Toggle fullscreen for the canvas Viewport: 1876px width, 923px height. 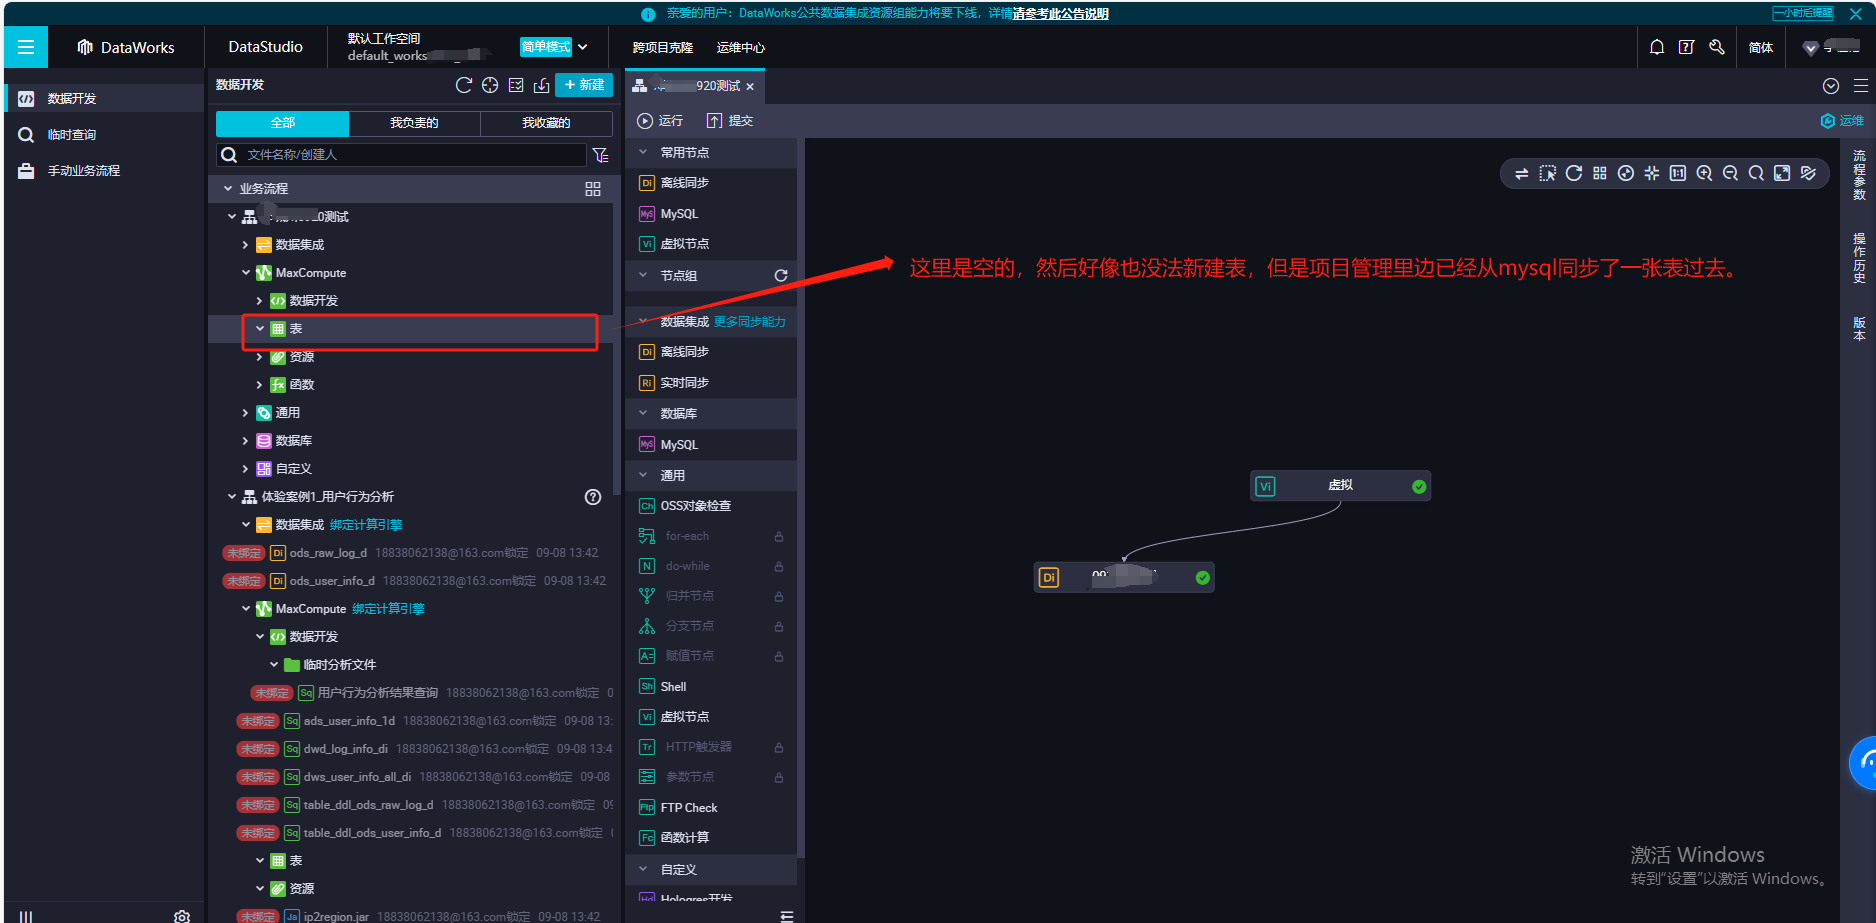[x=1782, y=173]
